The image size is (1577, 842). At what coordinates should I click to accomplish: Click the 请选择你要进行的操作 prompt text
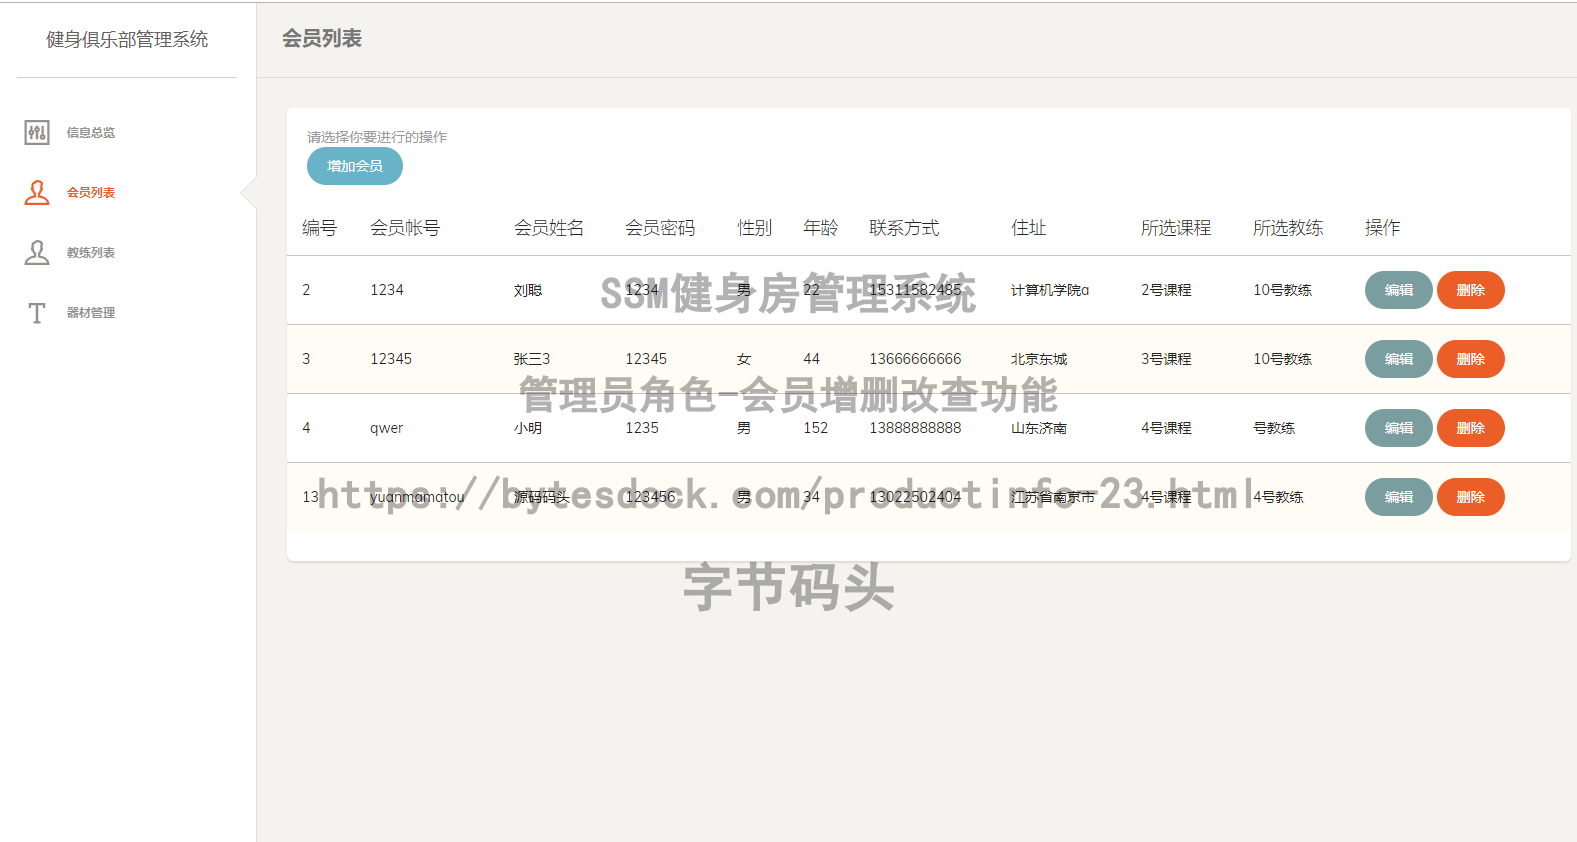click(x=377, y=137)
